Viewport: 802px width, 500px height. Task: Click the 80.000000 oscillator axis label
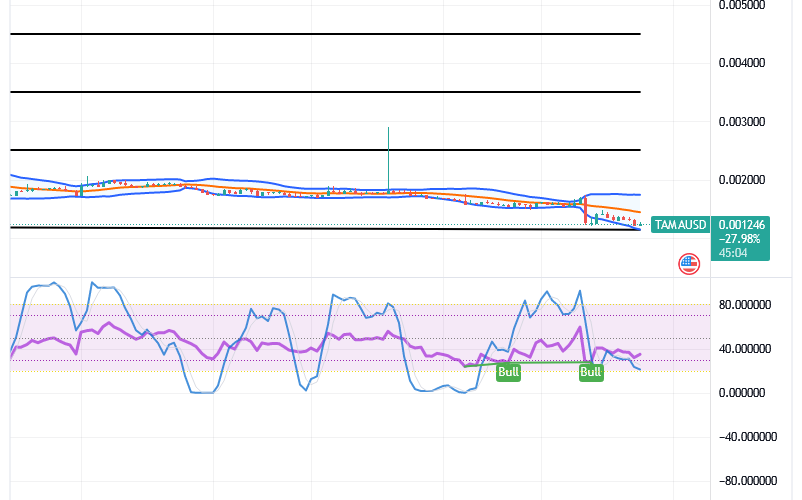(745, 305)
